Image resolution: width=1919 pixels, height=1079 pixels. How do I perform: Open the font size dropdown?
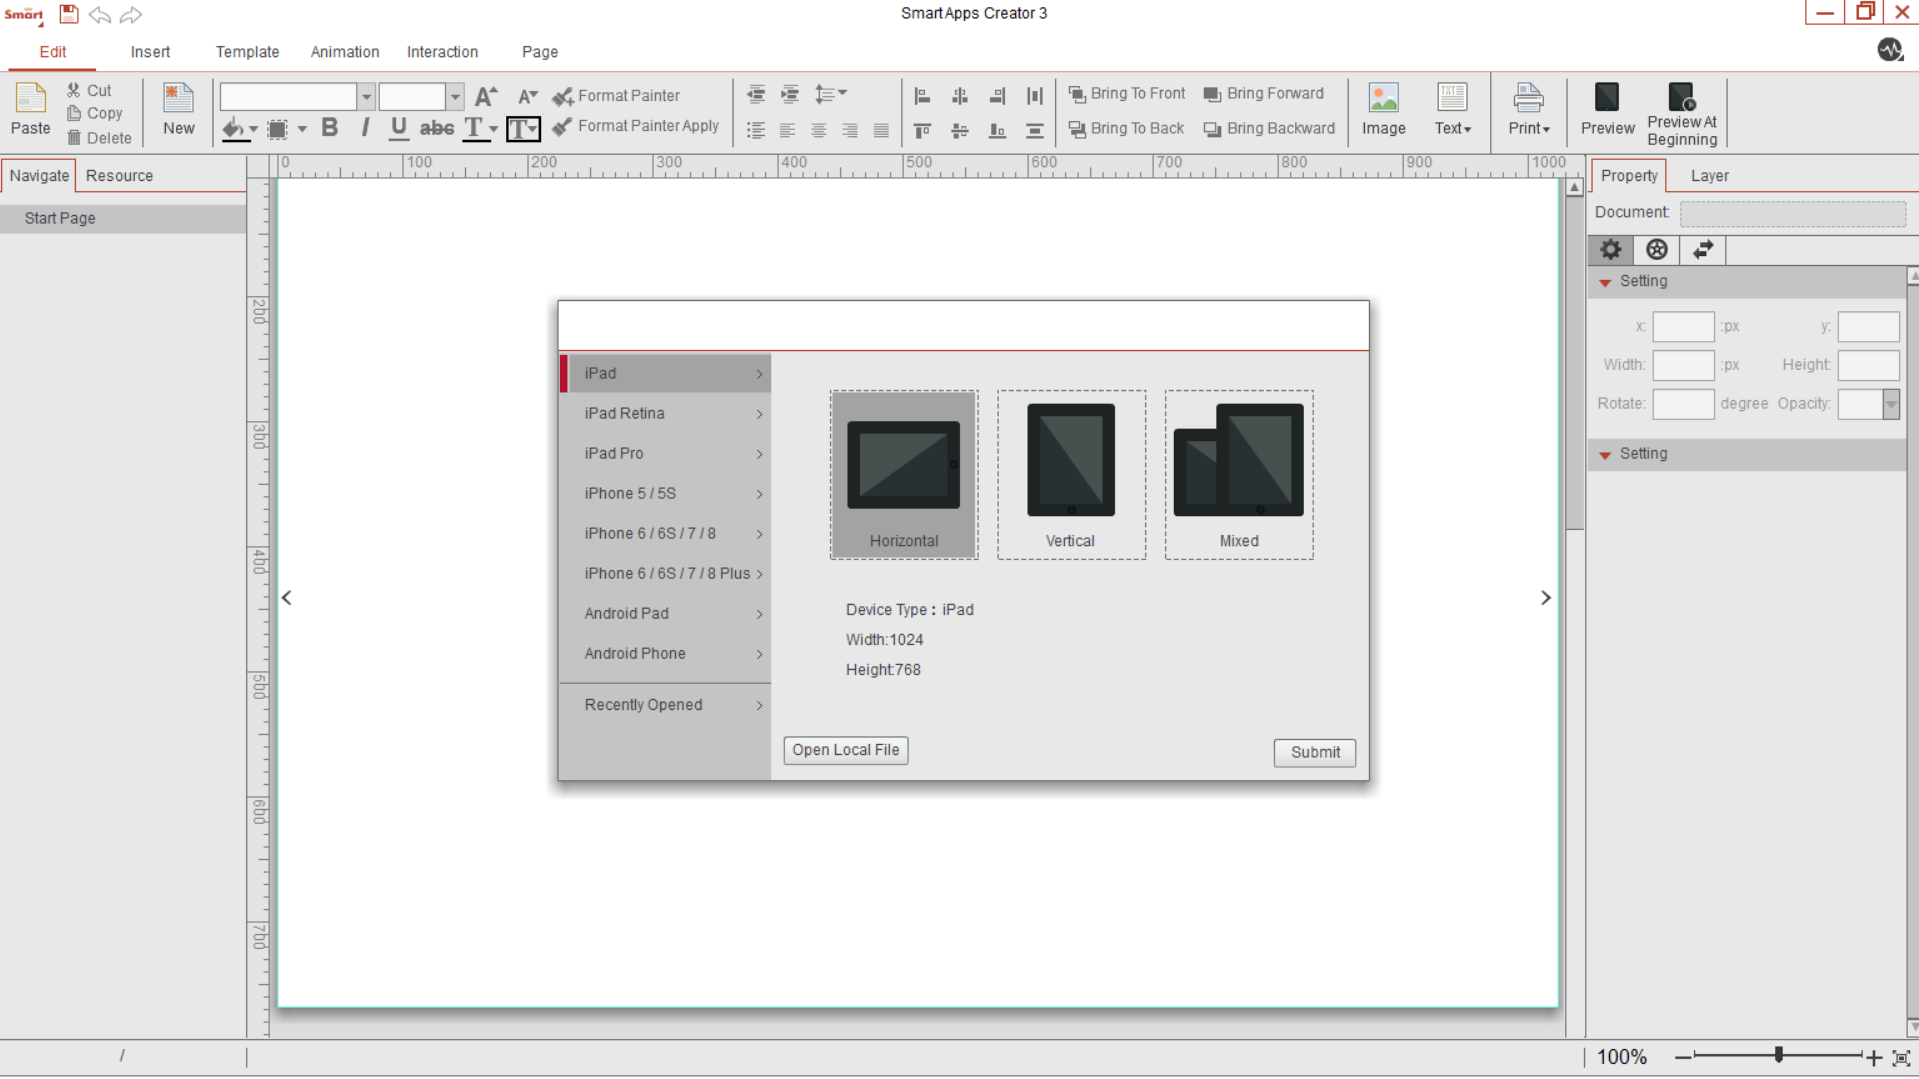(455, 97)
